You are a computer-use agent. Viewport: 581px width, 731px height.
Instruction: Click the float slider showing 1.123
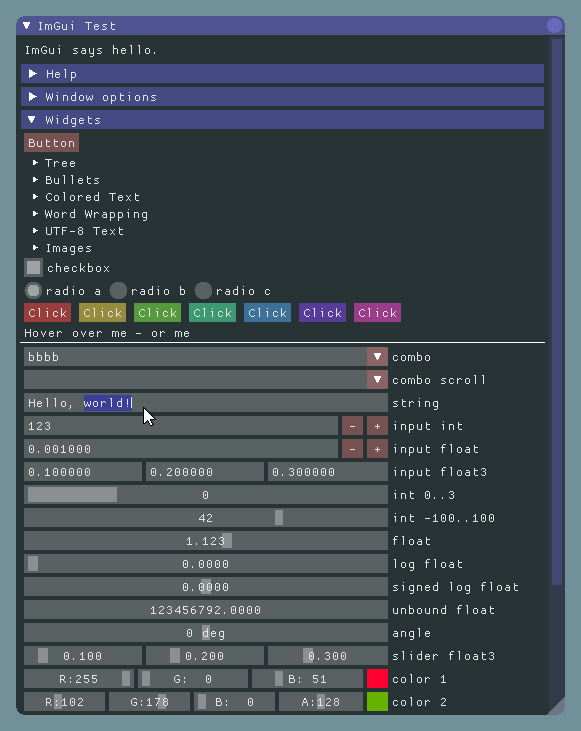point(206,540)
